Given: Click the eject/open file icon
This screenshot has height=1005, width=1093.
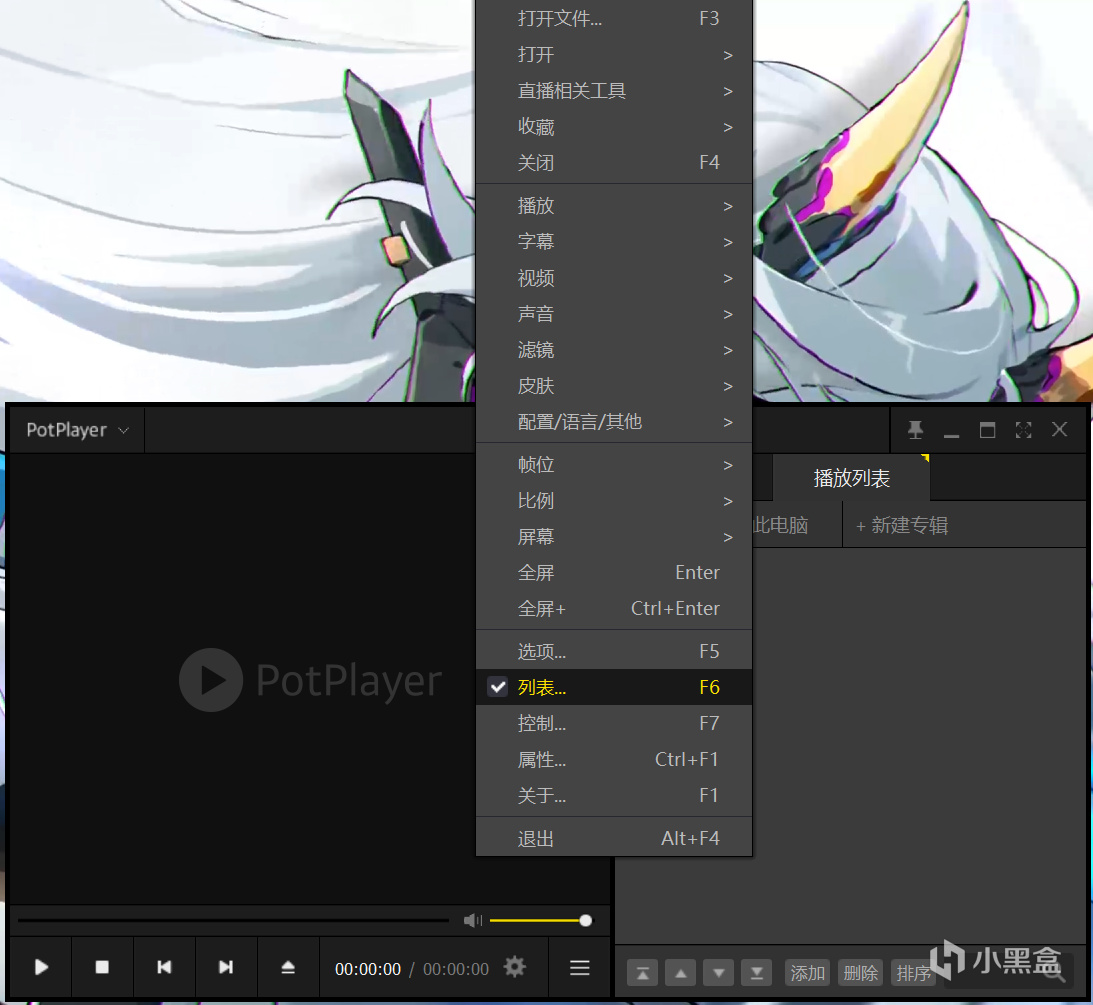Looking at the screenshot, I should [x=288, y=967].
